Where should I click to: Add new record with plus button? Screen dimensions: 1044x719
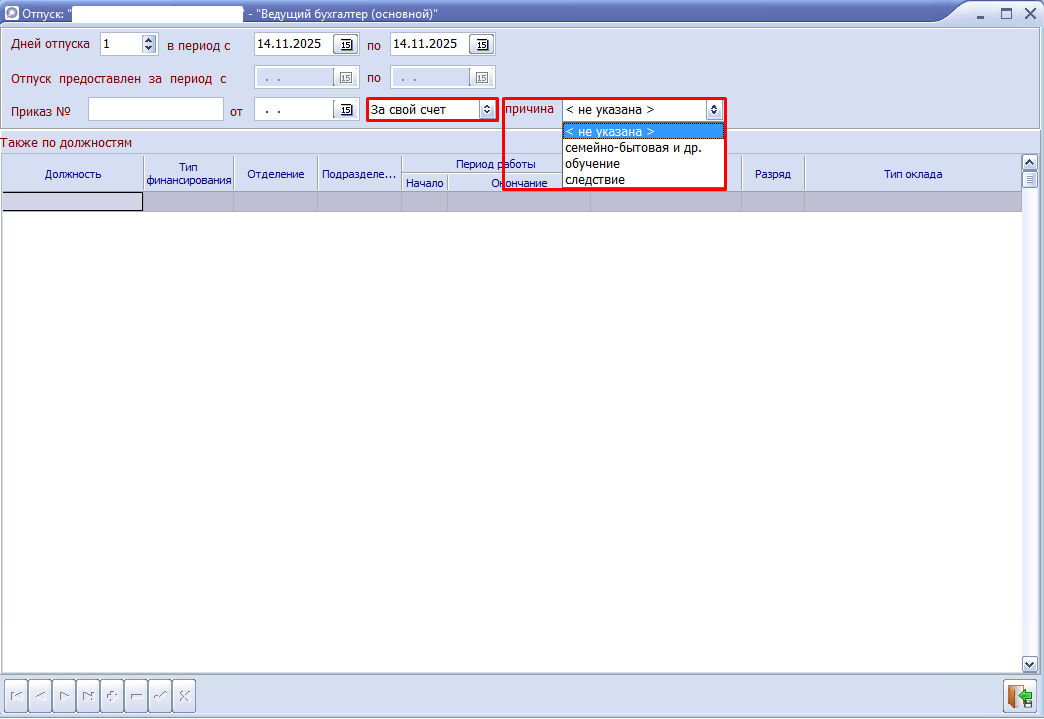pyautogui.click(x=112, y=695)
